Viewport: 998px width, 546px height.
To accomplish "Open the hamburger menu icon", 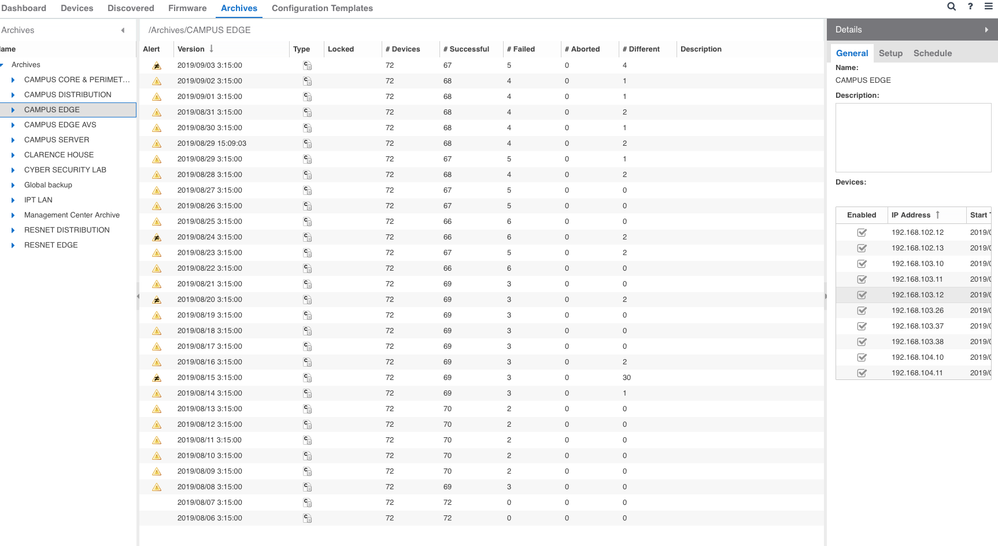I will (x=989, y=7).
